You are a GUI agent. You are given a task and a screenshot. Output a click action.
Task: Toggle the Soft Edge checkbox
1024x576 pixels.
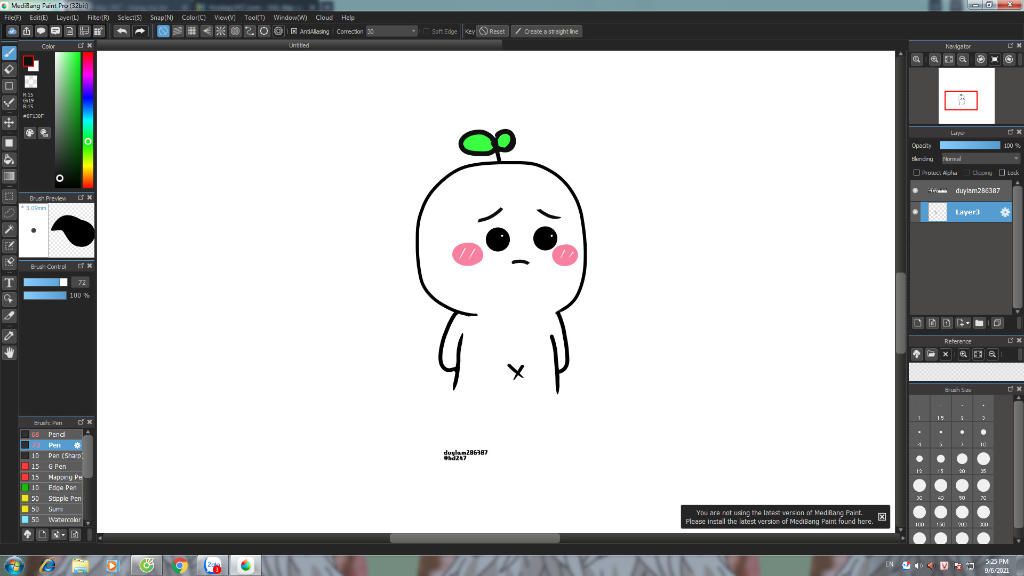(426, 31)
